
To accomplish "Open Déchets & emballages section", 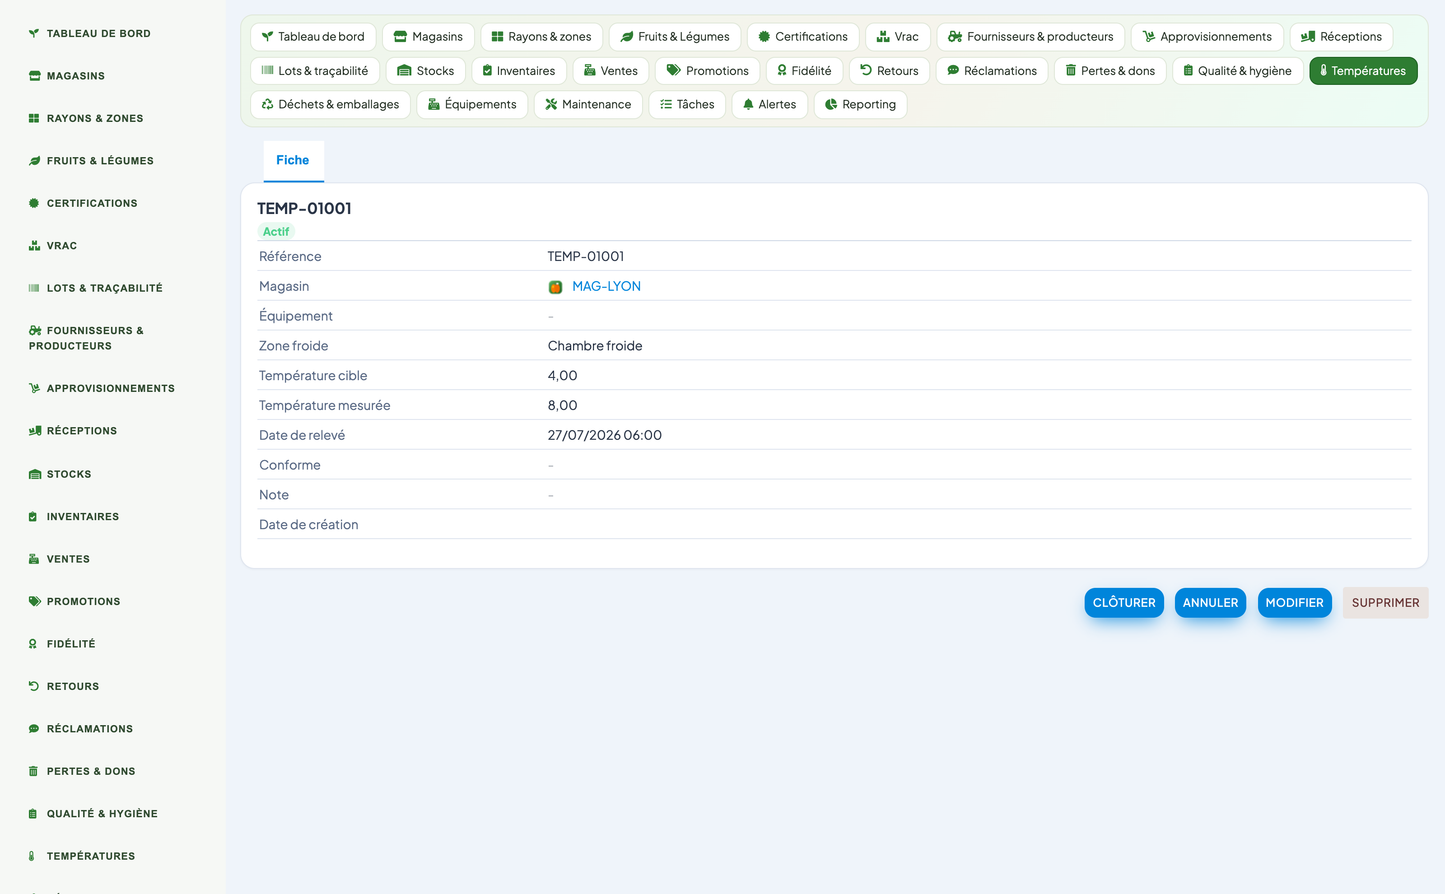I will tap(330, 105).
